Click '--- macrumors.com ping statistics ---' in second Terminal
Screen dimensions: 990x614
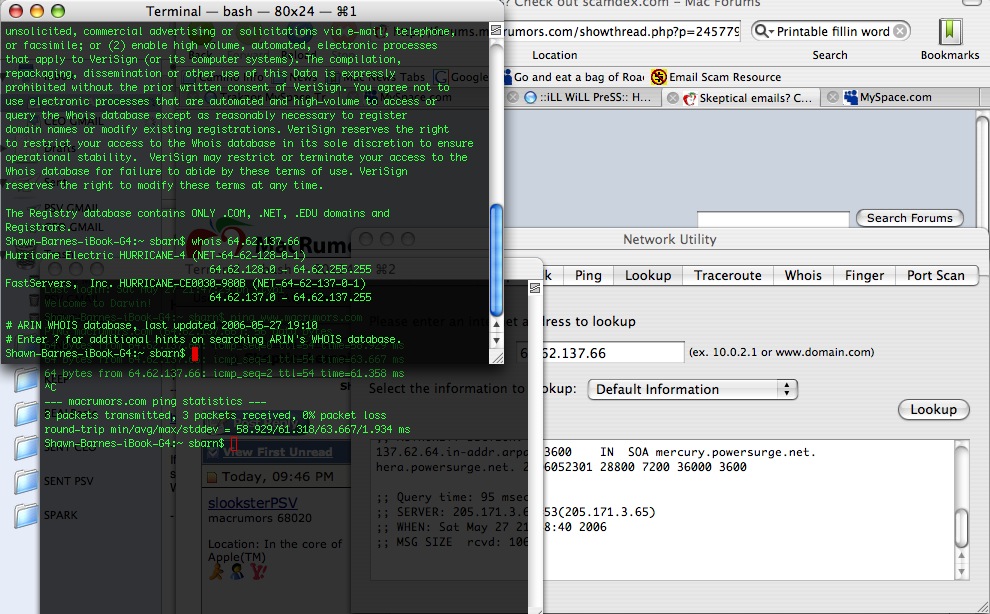click(x=155, y=401)
